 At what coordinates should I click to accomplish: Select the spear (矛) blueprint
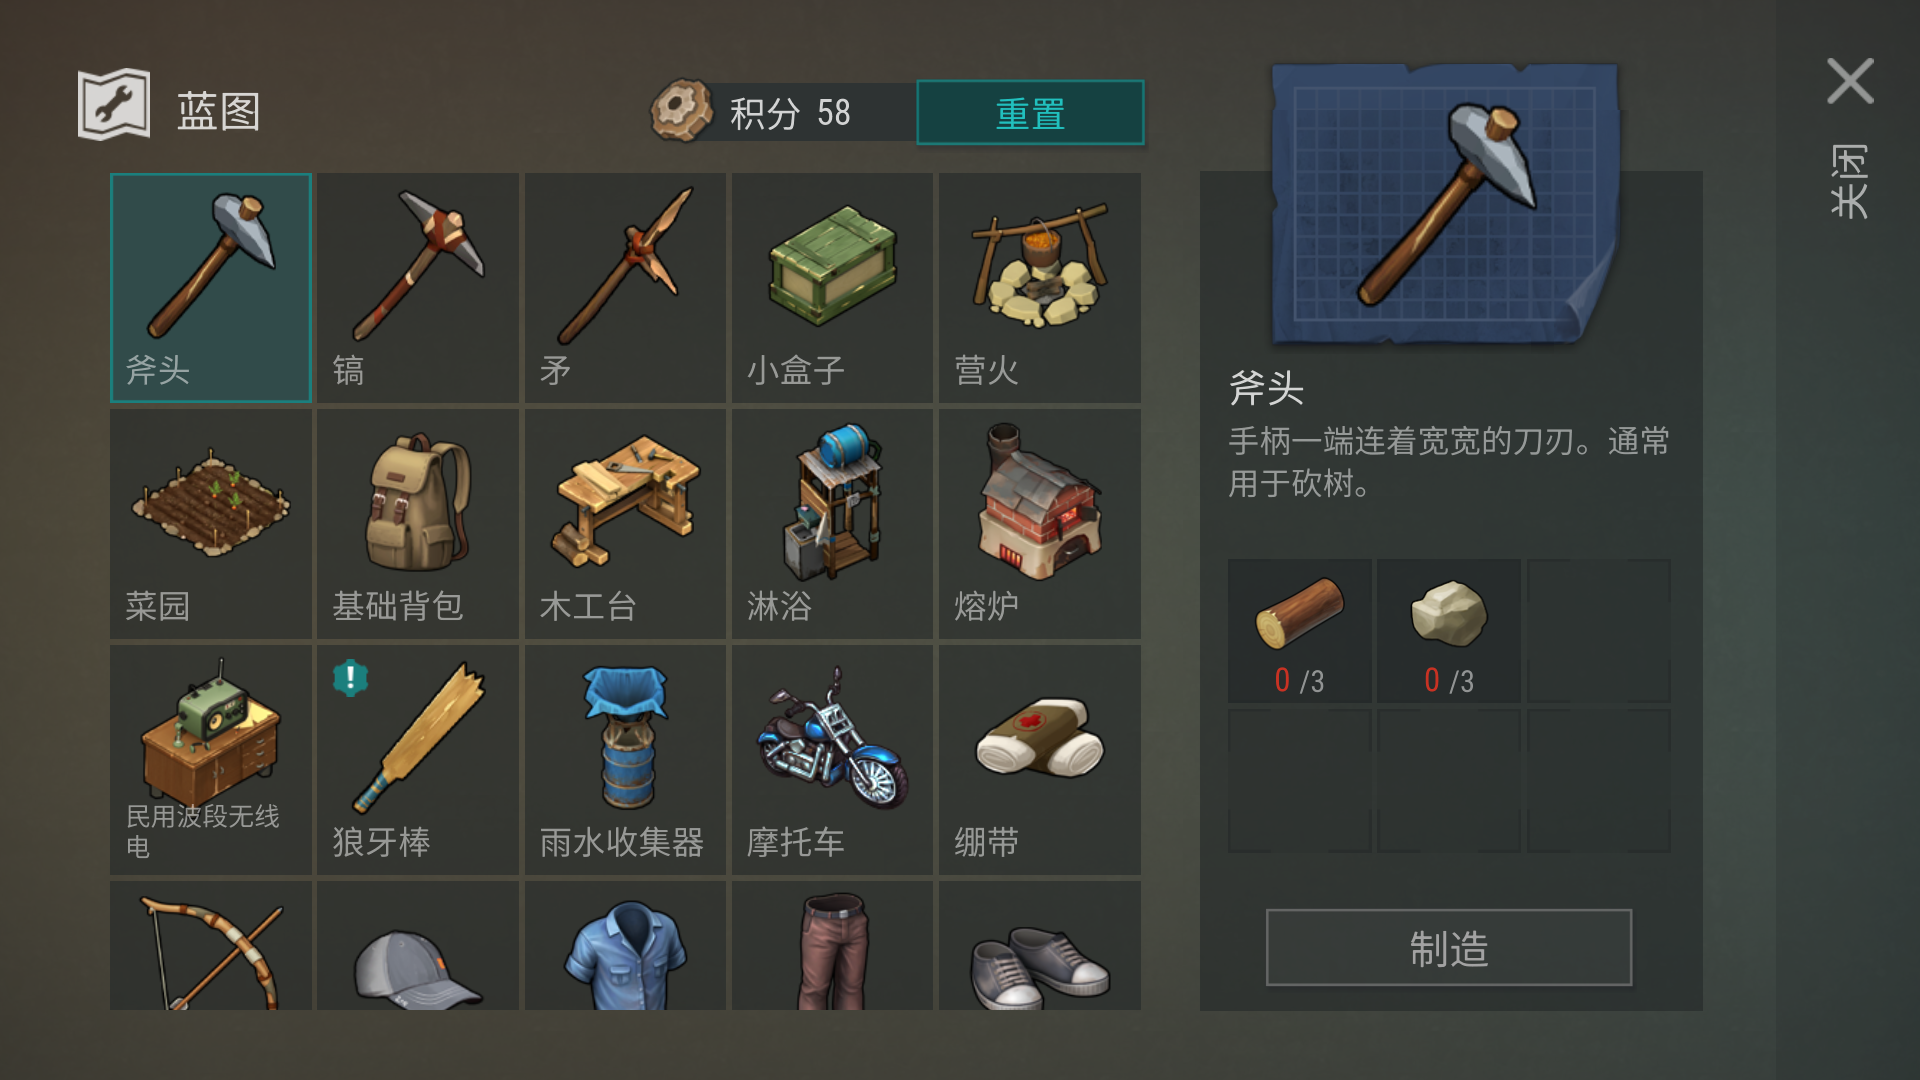pyautogui.click(x=625, y=288)
